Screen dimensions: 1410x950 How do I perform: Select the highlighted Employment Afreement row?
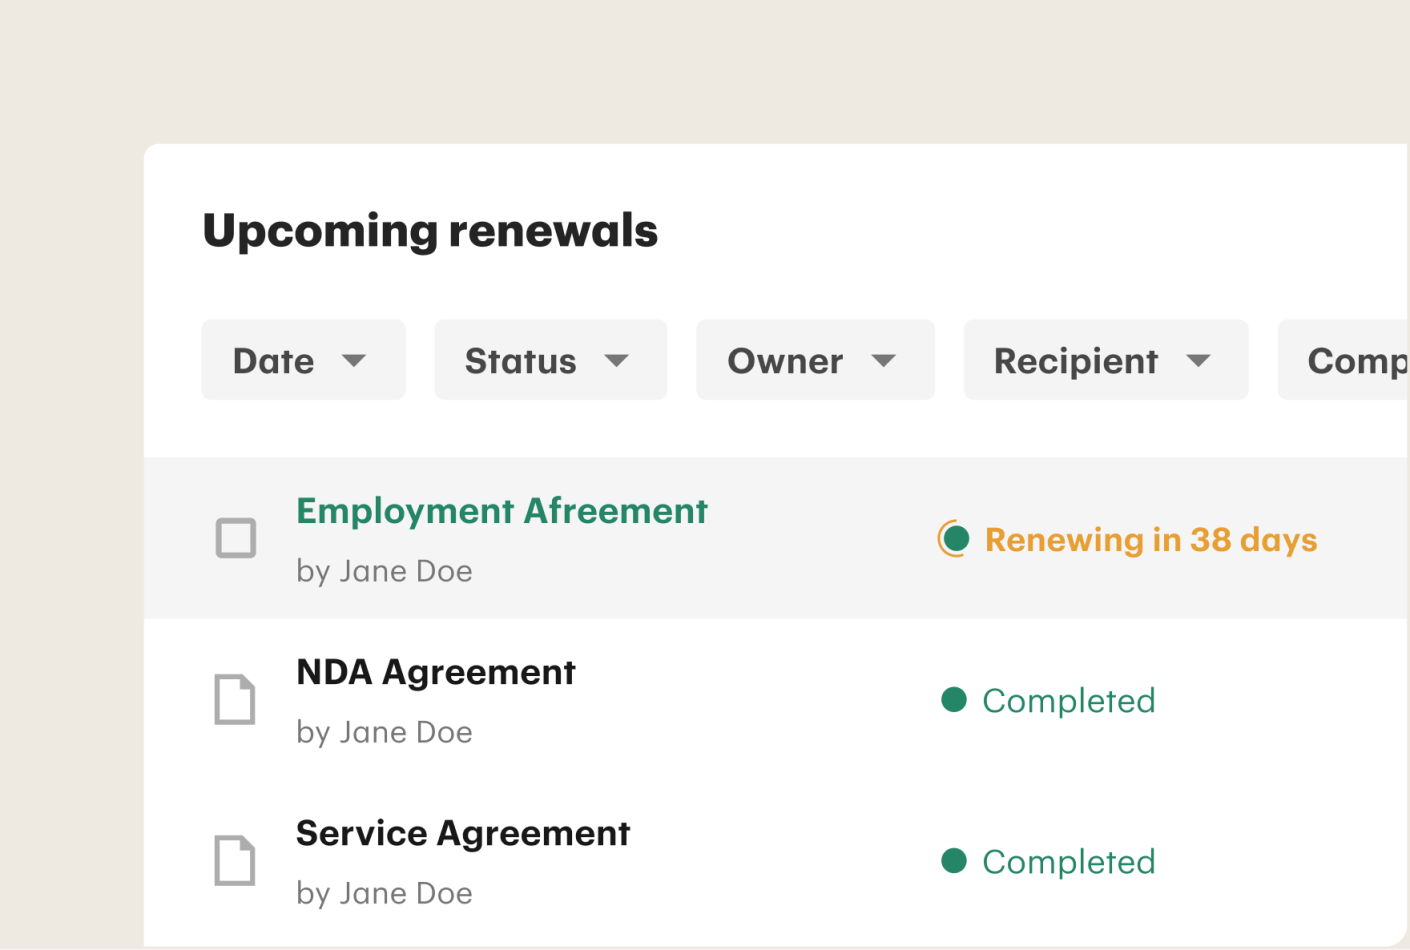(700, 538)
